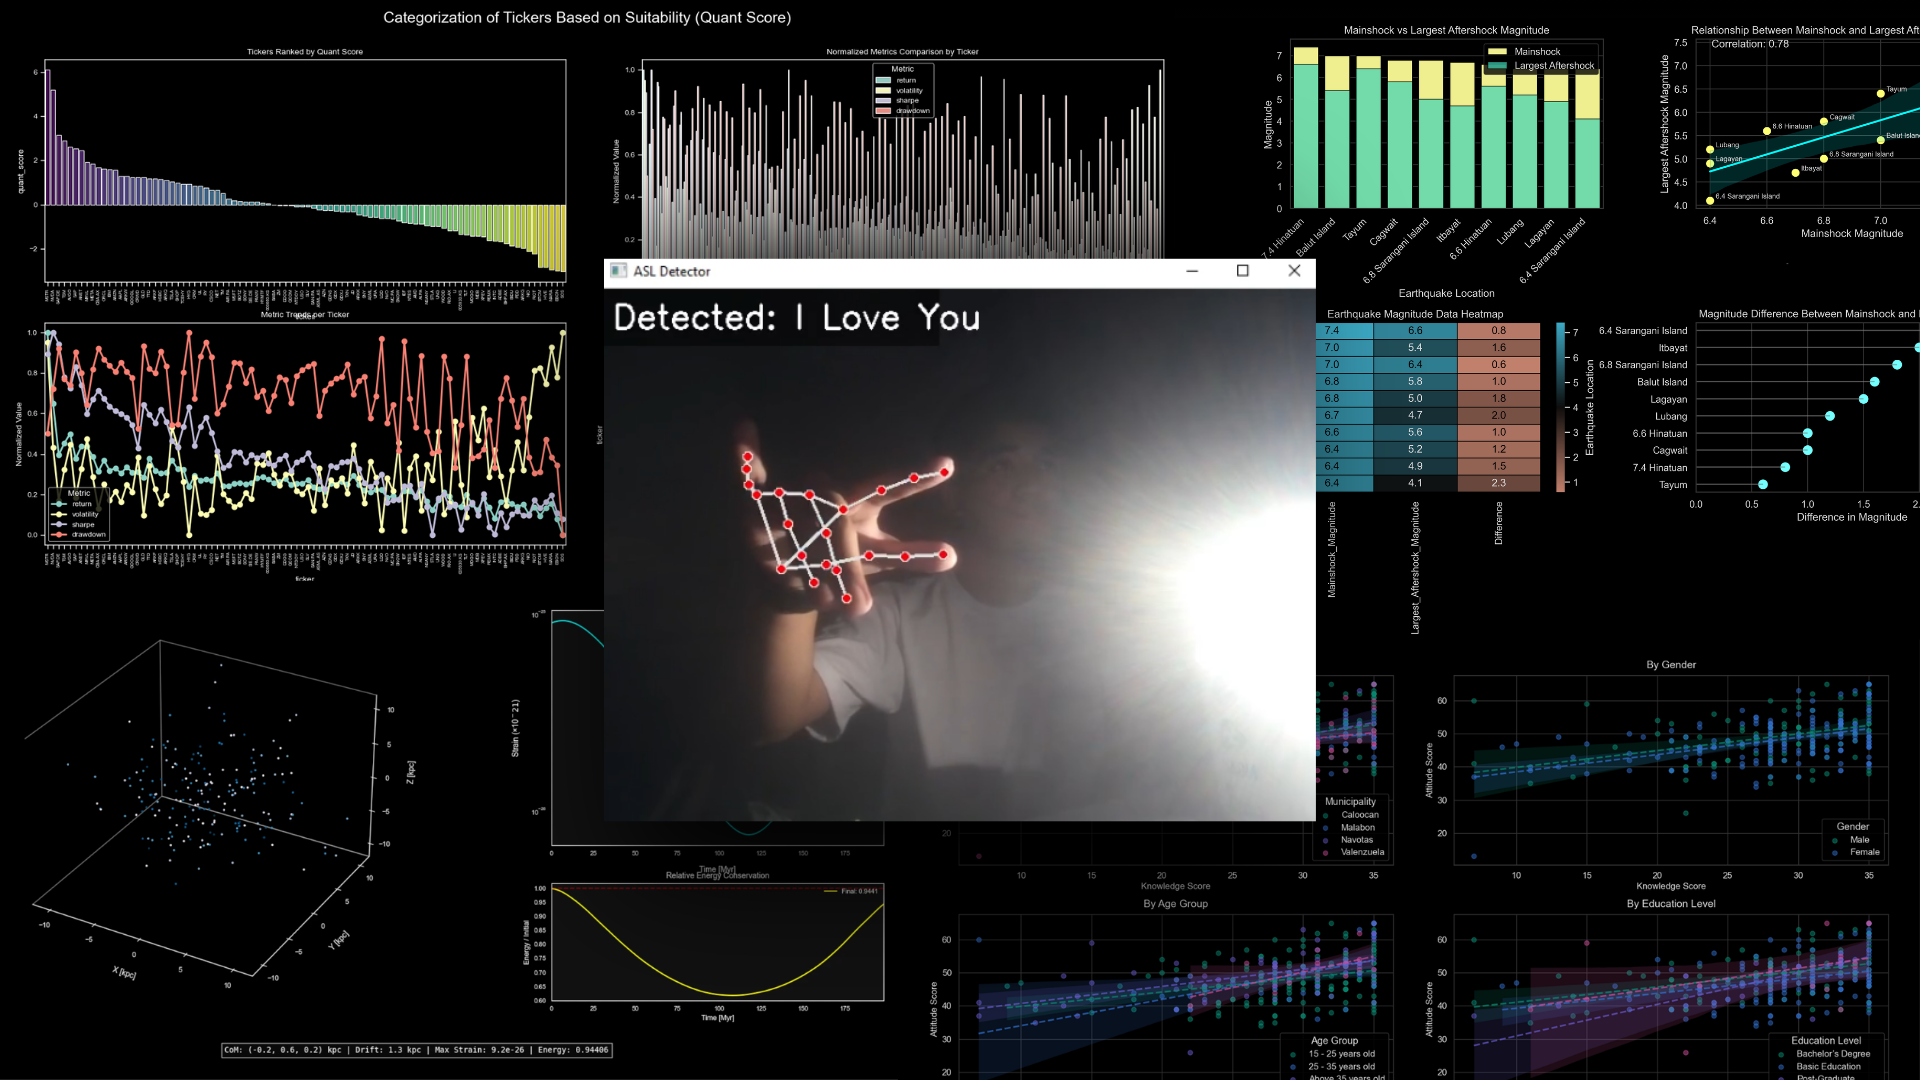
Task: Click the heatmap cell showing 0.8
Action: [x=1499, y=331]
